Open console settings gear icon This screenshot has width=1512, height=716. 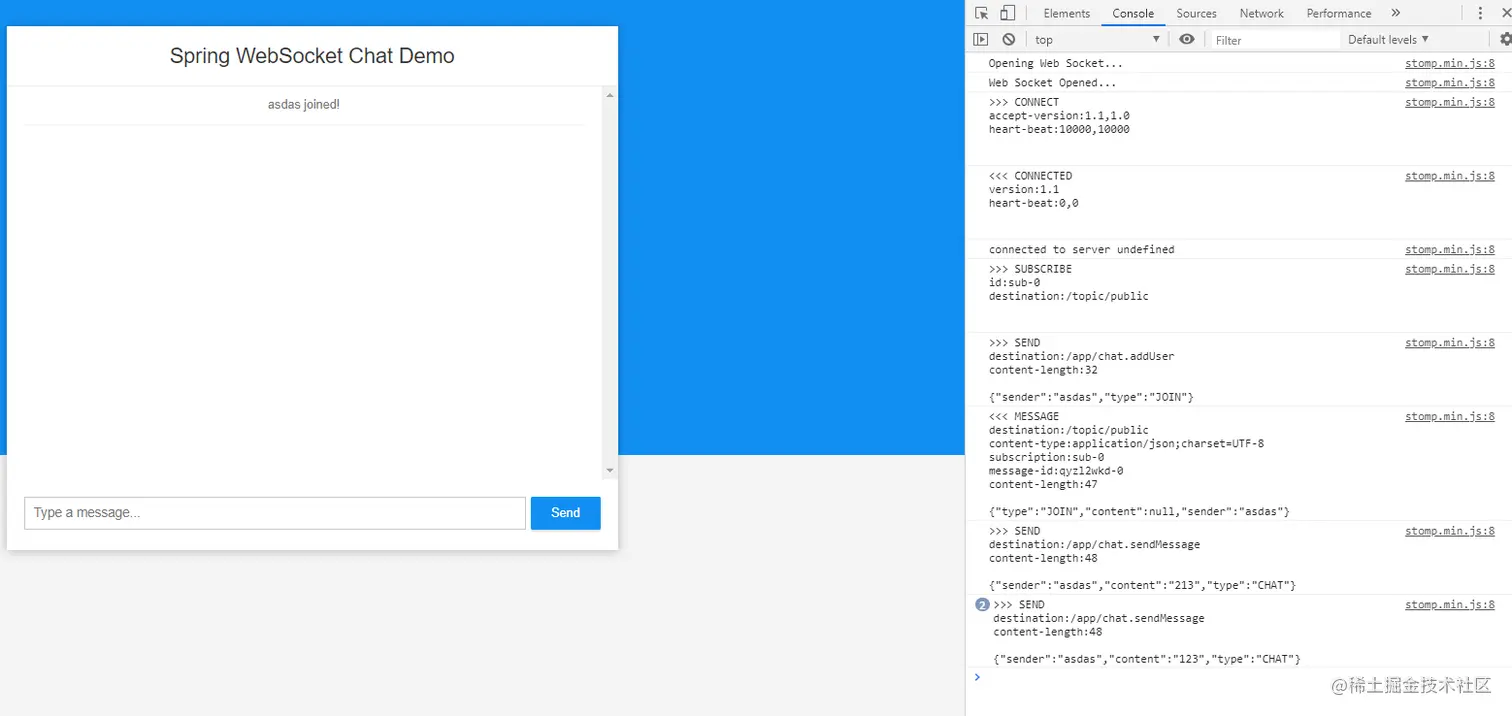click(x=1506, y=39)
